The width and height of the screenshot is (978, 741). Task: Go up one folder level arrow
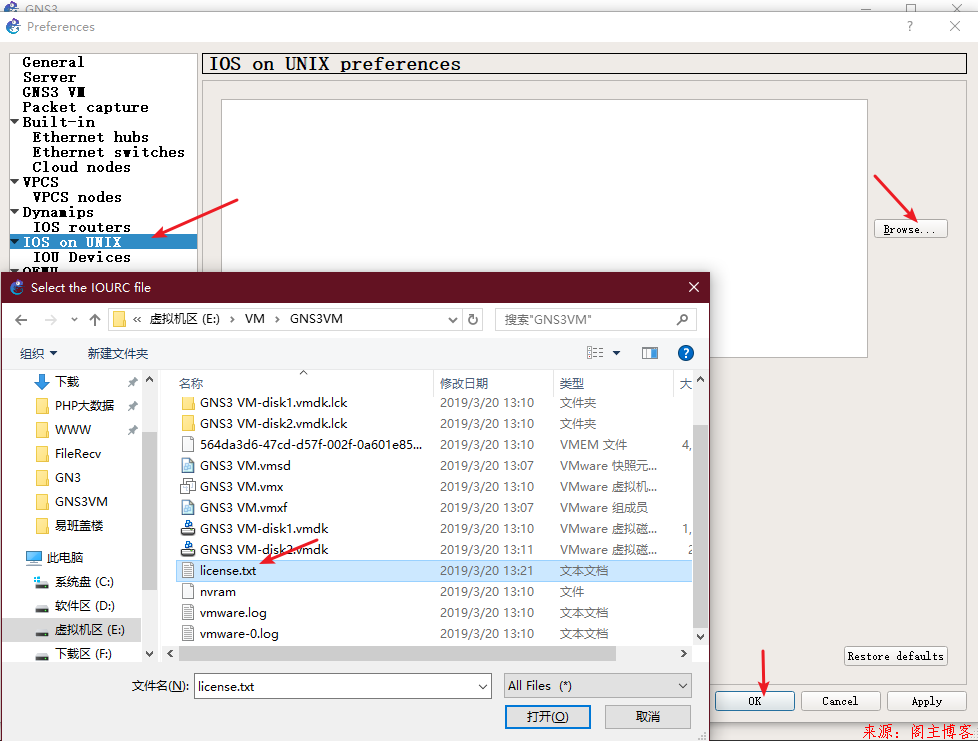coord(95,320)
